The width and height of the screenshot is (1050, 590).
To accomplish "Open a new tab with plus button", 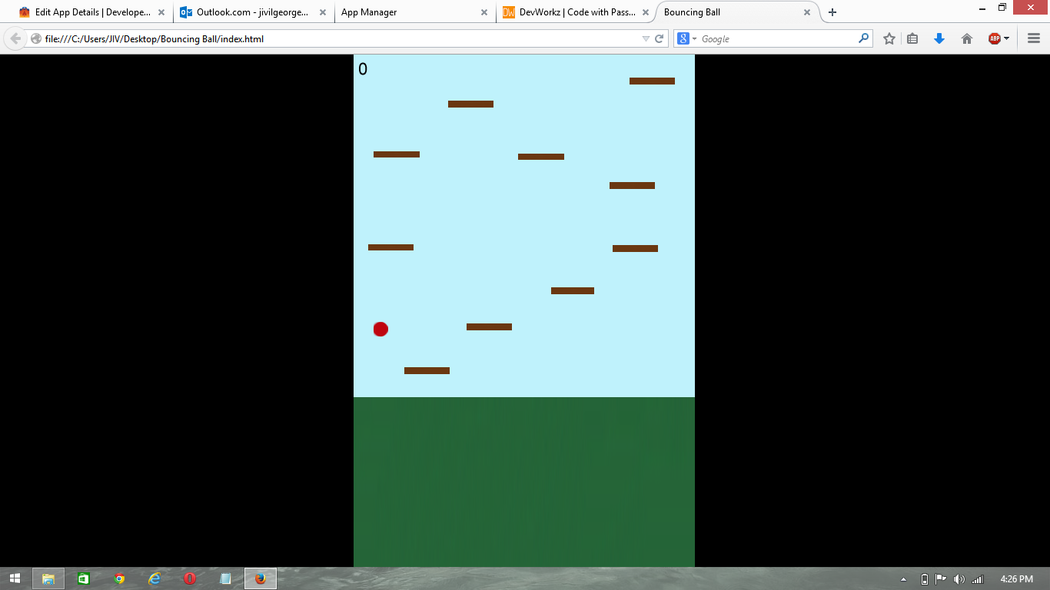I will [x=832, y=12].
